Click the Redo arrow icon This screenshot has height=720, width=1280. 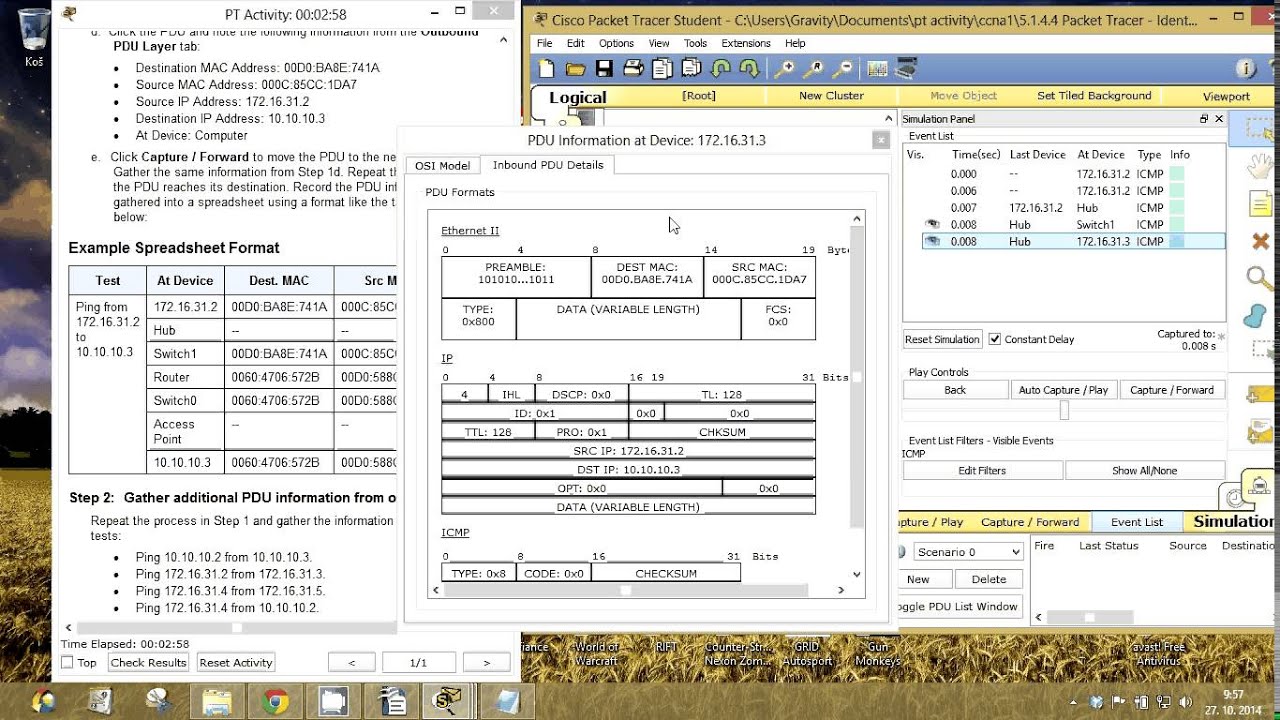(749, 69)
